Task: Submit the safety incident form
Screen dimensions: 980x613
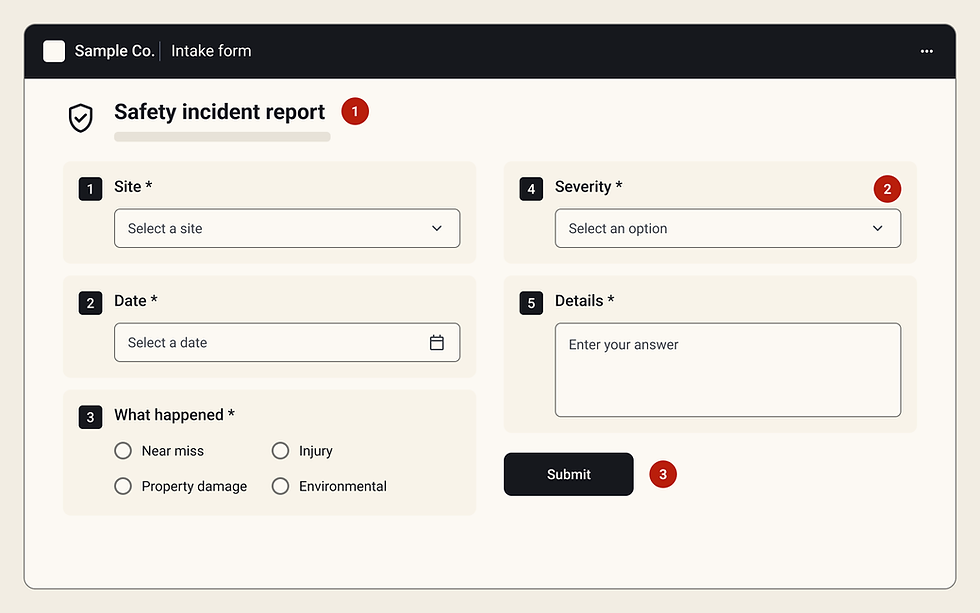Action: pos(569,474)
